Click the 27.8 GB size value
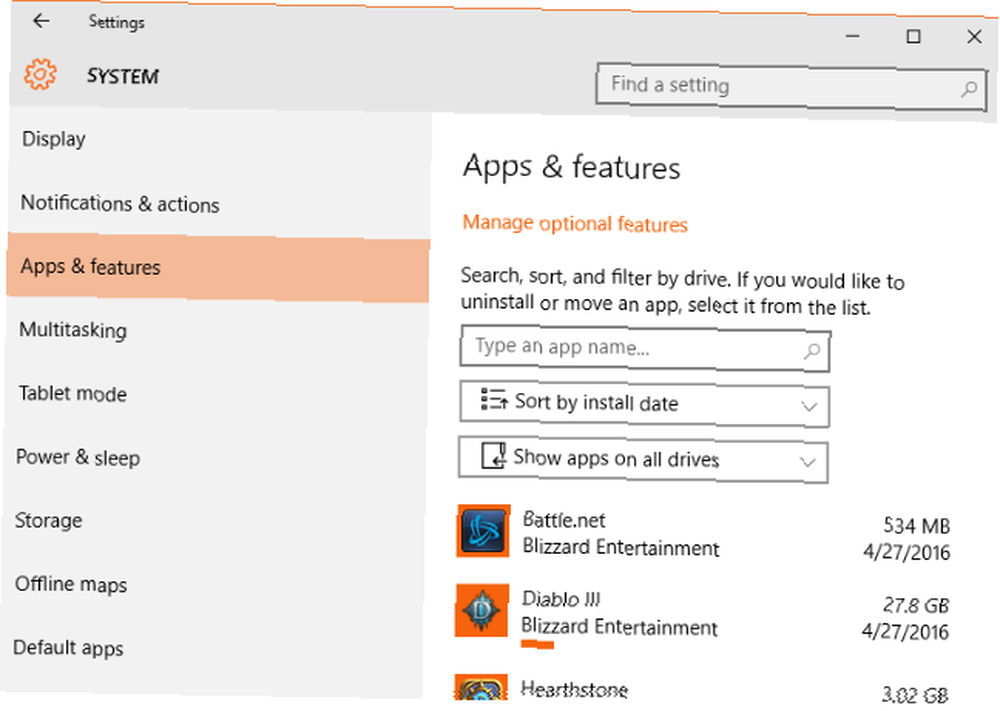The image size is (1000, 711). point(916,605)
